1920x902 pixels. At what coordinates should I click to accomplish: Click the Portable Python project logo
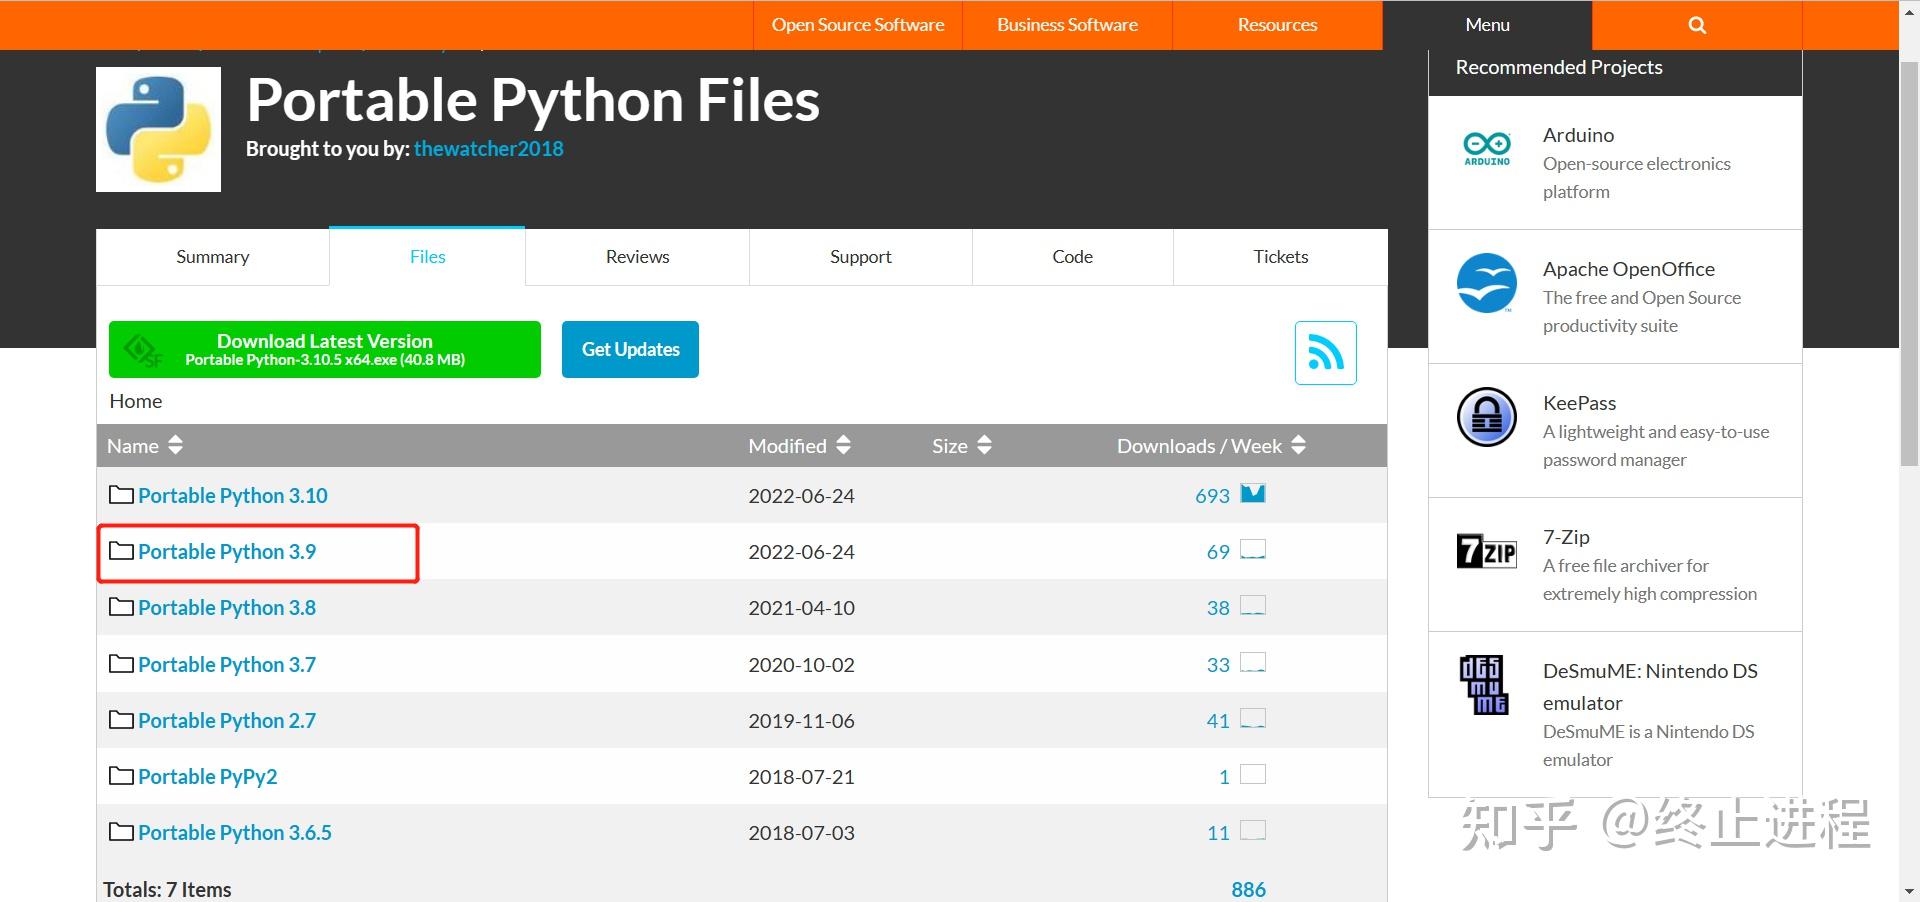click(x=157, y=128)
